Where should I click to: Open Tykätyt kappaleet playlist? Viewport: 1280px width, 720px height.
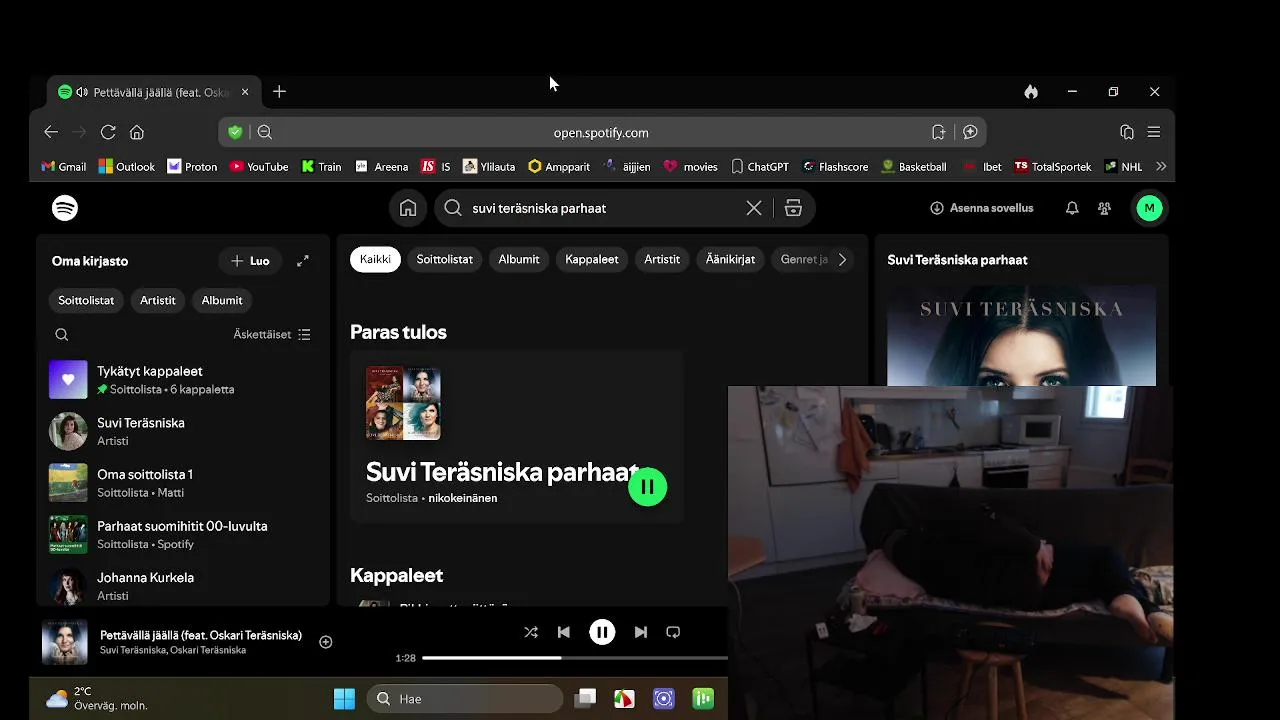point(183,380)
